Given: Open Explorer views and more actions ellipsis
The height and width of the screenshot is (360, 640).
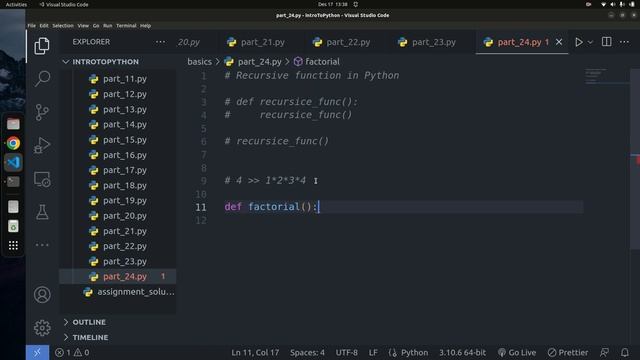Looking at the screenshot, I should pos(160,42).
